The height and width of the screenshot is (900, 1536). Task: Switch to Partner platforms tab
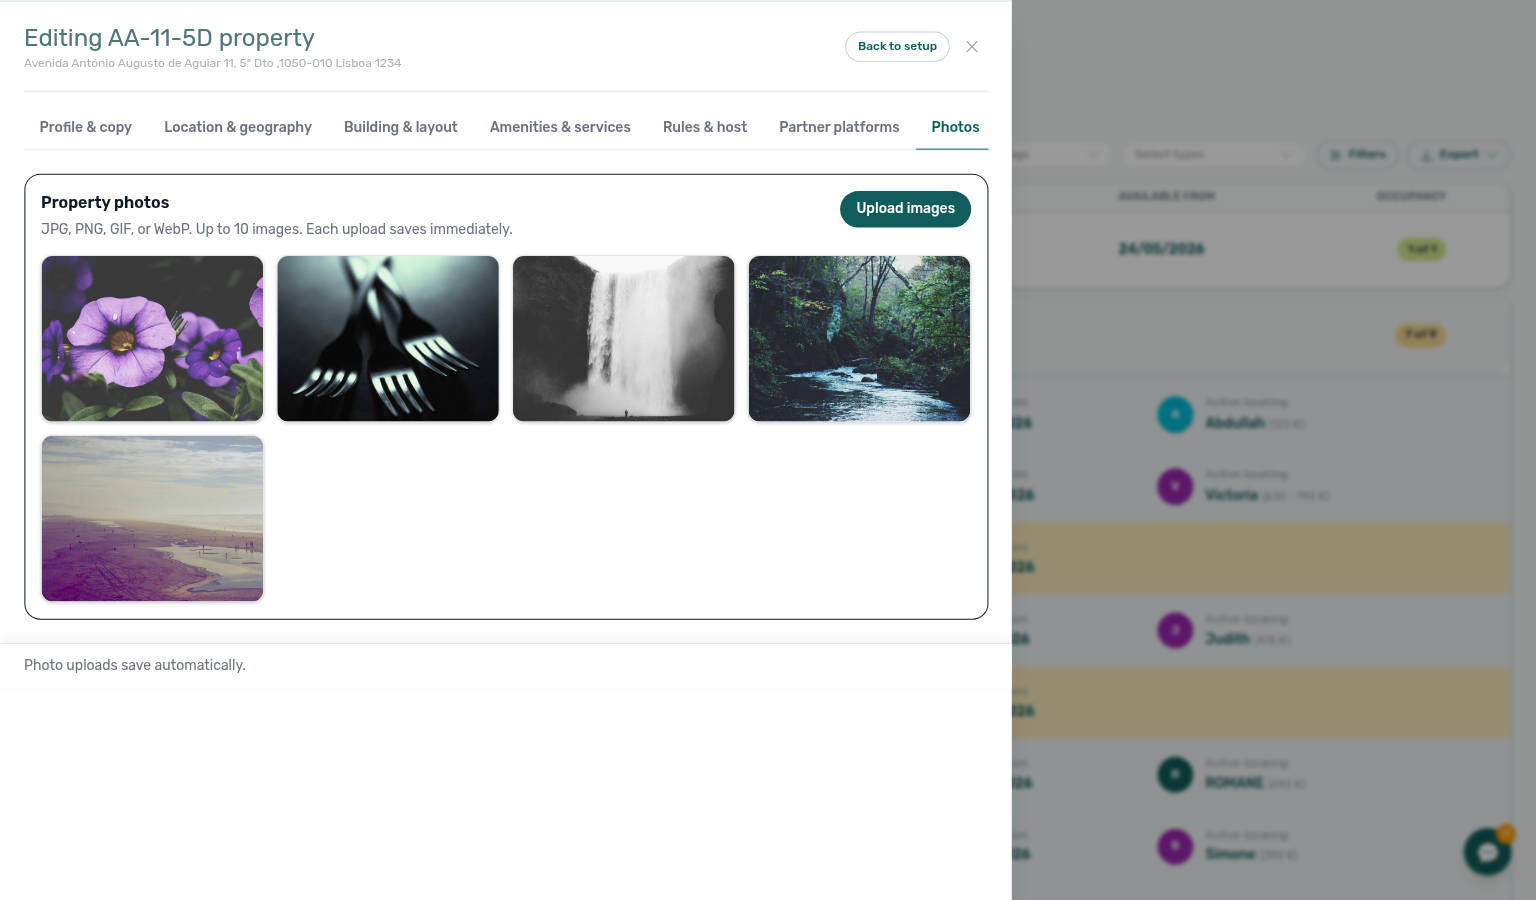pos(839,127)
